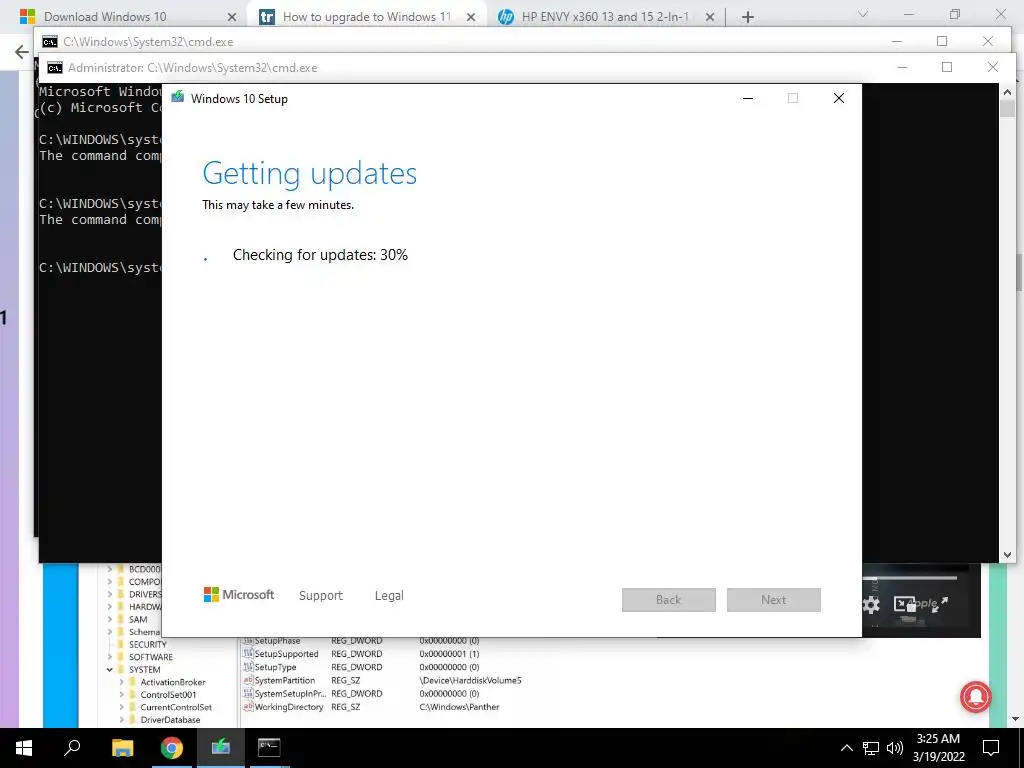The height and width of the screenshot is (768, 1024).
Task: Expand the CurrentControlSet subkey
Action: [x=121, y=707]
